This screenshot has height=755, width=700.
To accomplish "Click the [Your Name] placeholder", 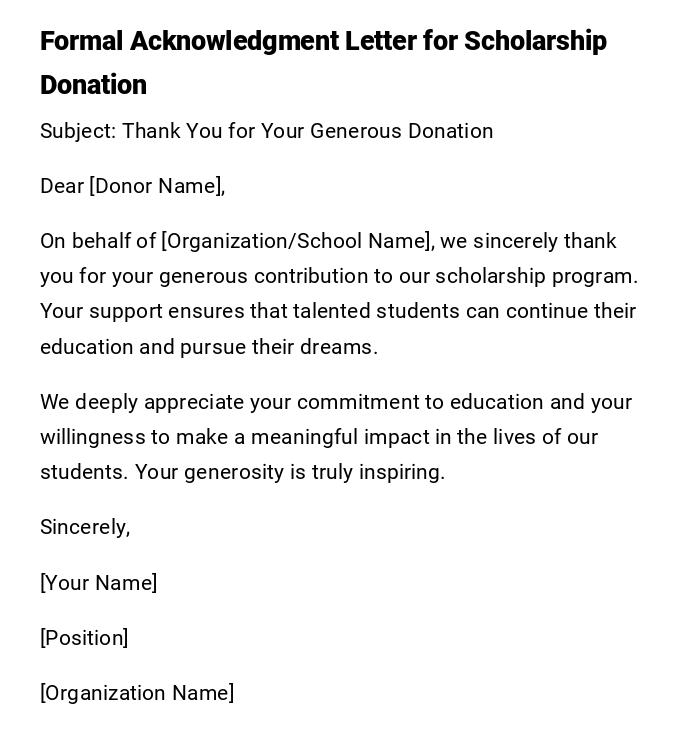I will tap(98, 583).
